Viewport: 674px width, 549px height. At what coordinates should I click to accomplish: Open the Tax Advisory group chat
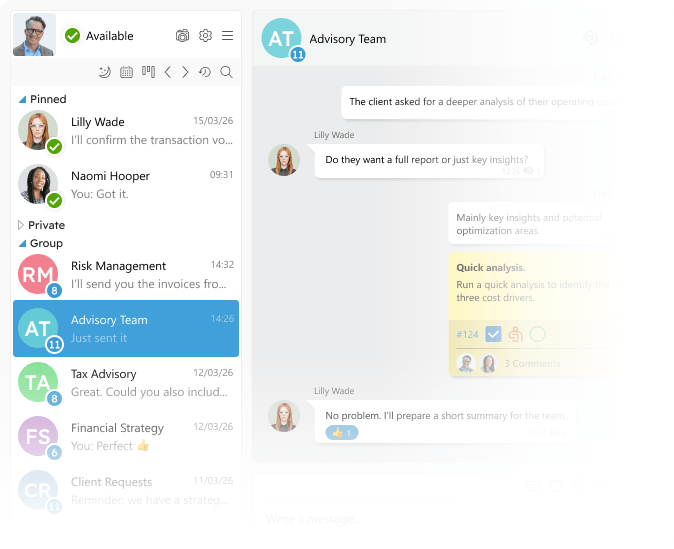126,383
